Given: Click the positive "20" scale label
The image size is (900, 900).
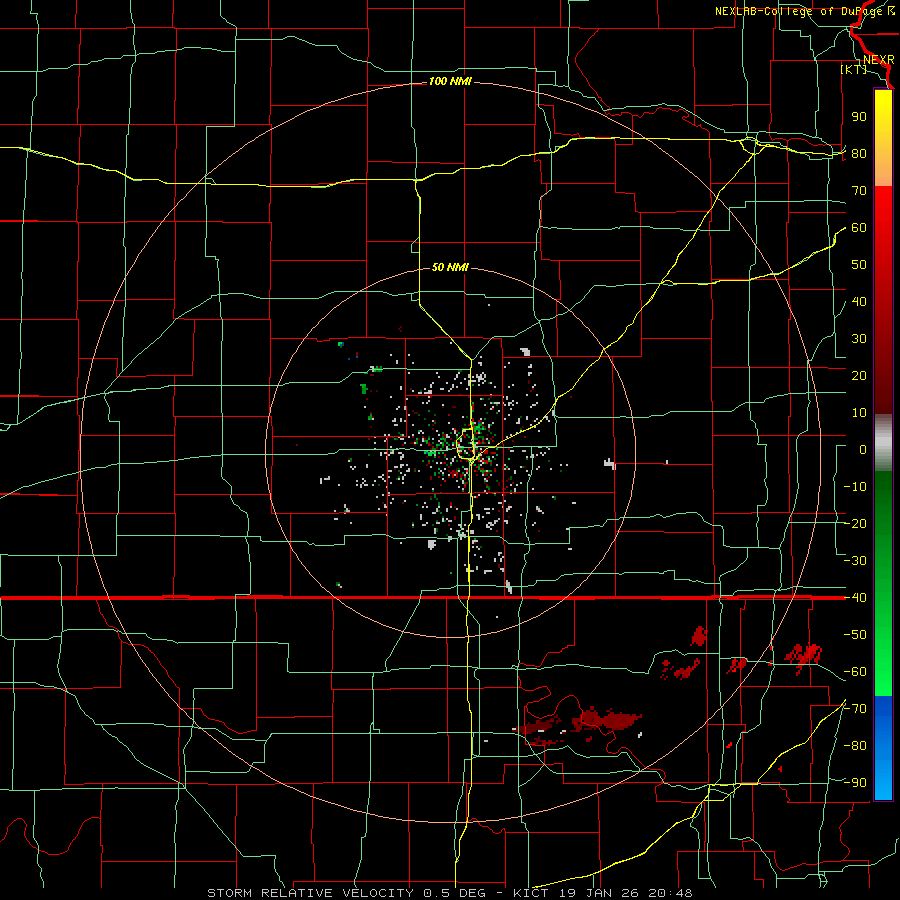Looking at the screenshot, I should [859, 375].
